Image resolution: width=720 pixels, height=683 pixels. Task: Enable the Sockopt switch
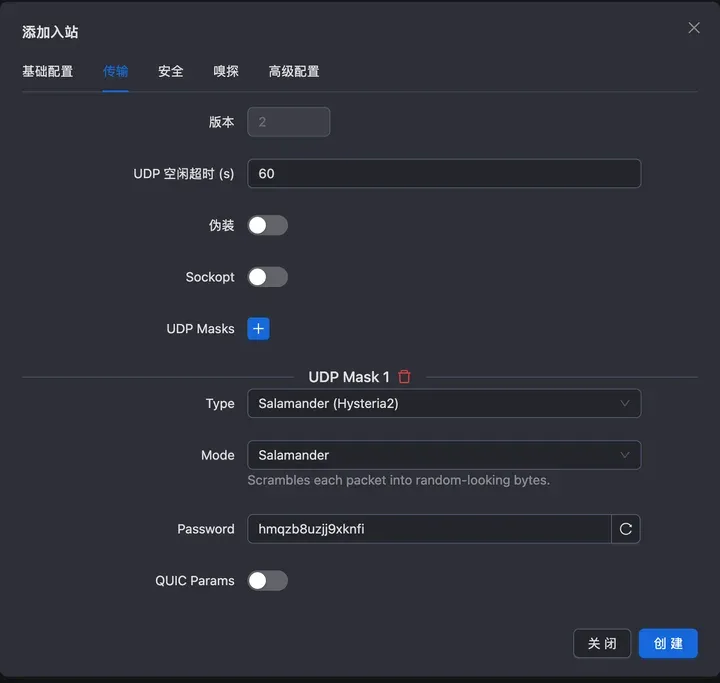point(268,277)
